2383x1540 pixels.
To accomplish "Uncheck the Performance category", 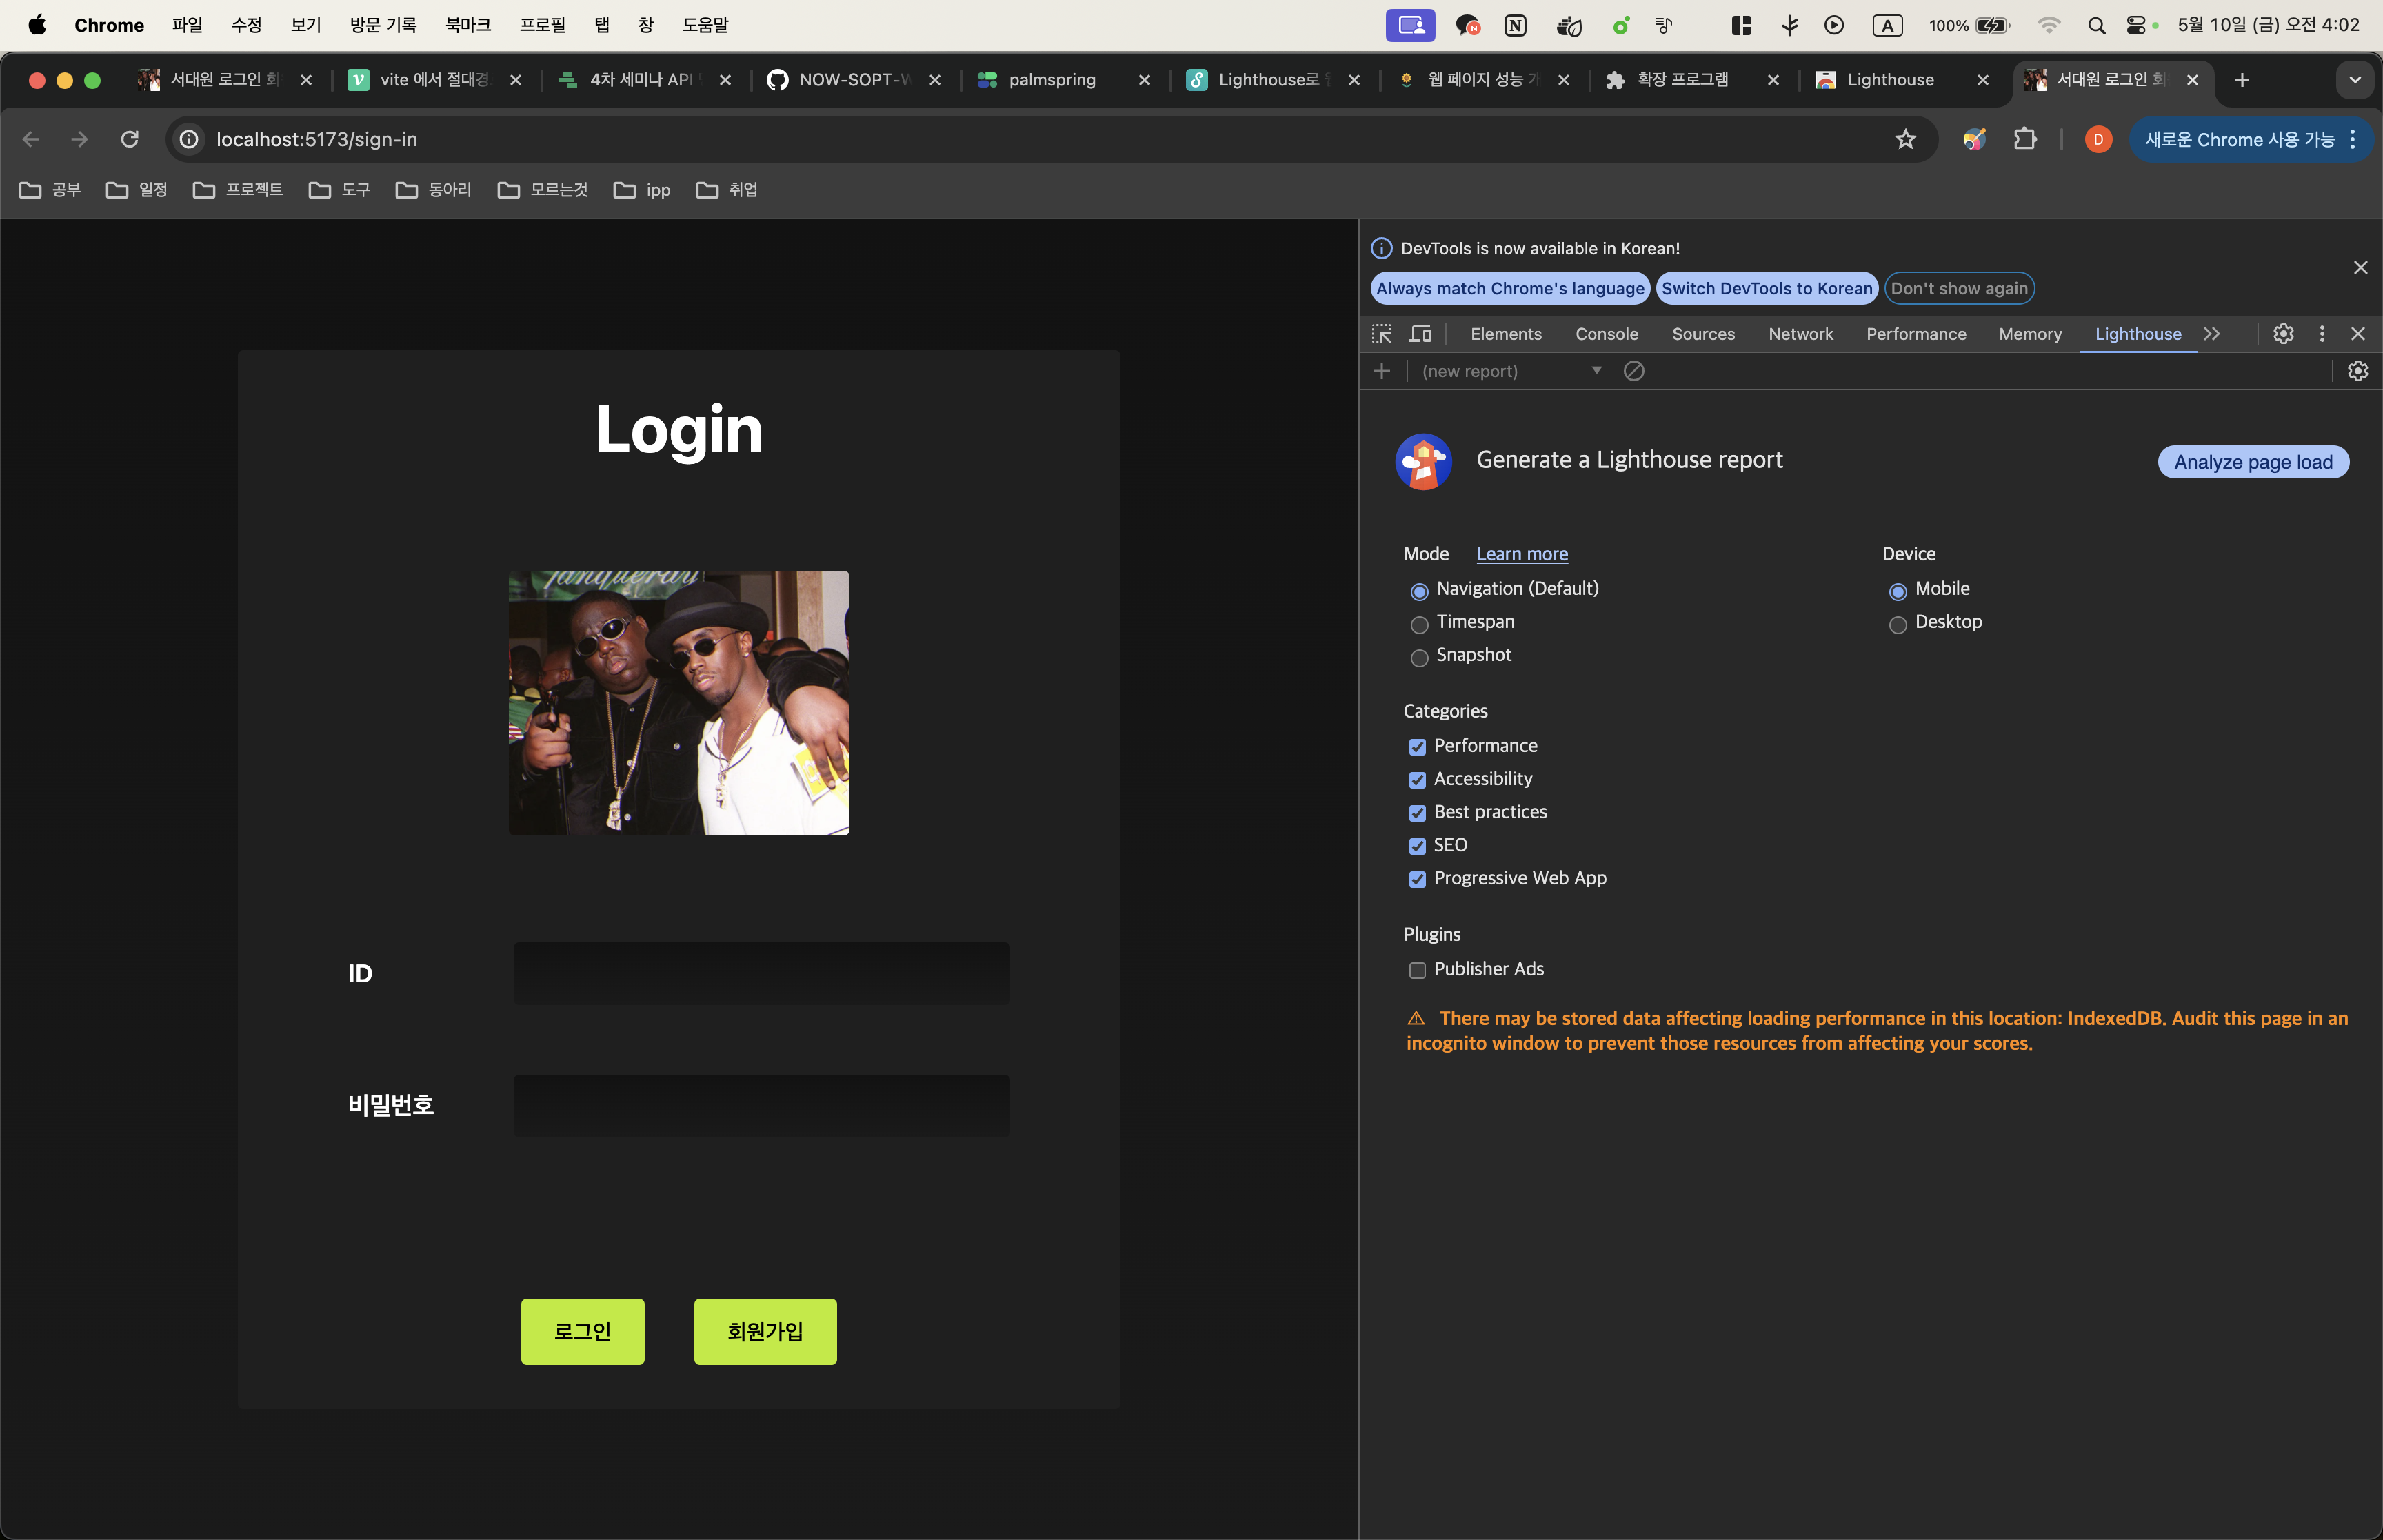I will click(1418, 747).
